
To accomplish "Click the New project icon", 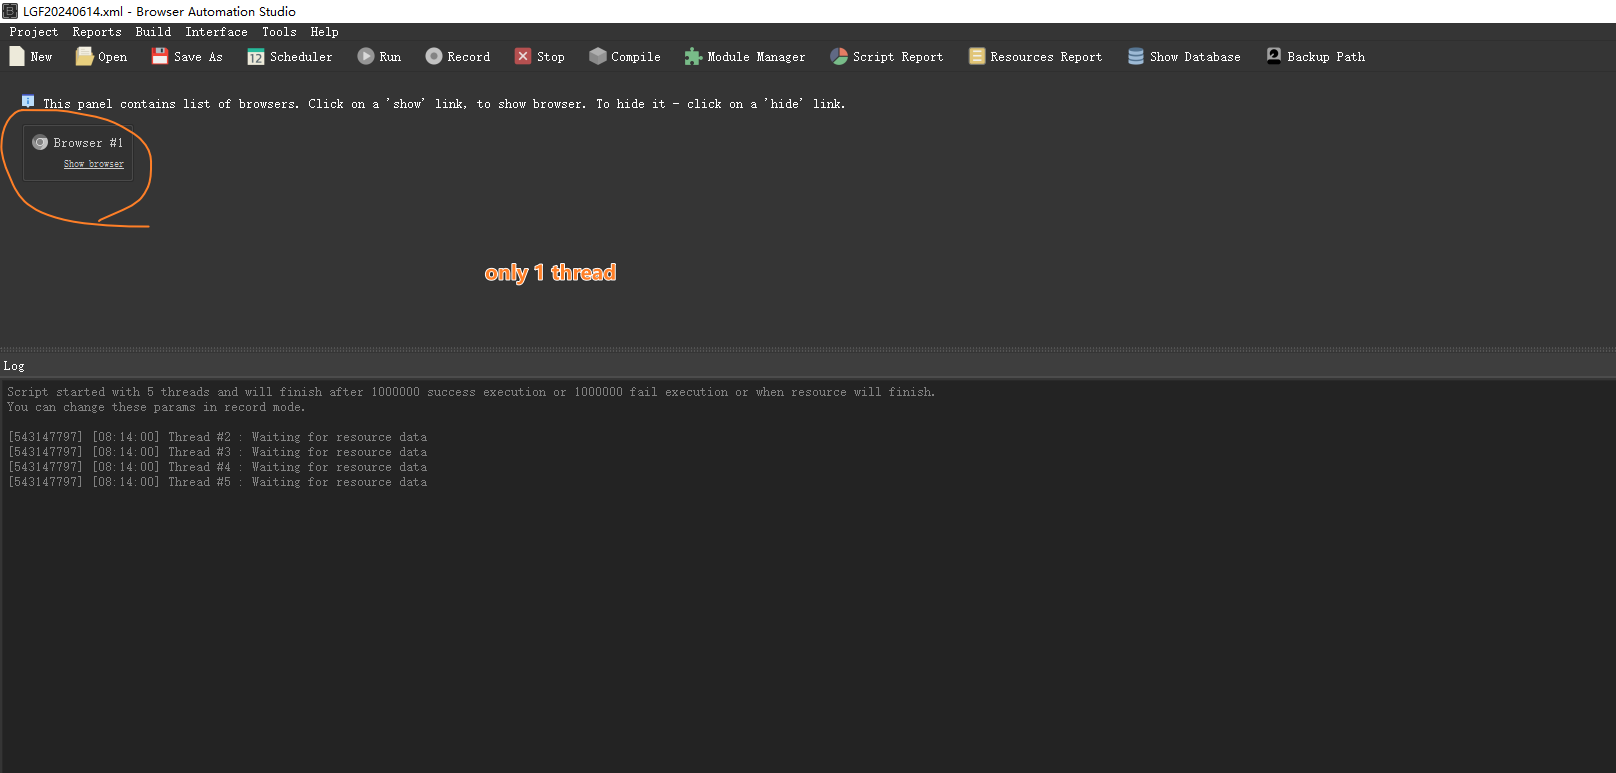I will click(x=17, y=57).
